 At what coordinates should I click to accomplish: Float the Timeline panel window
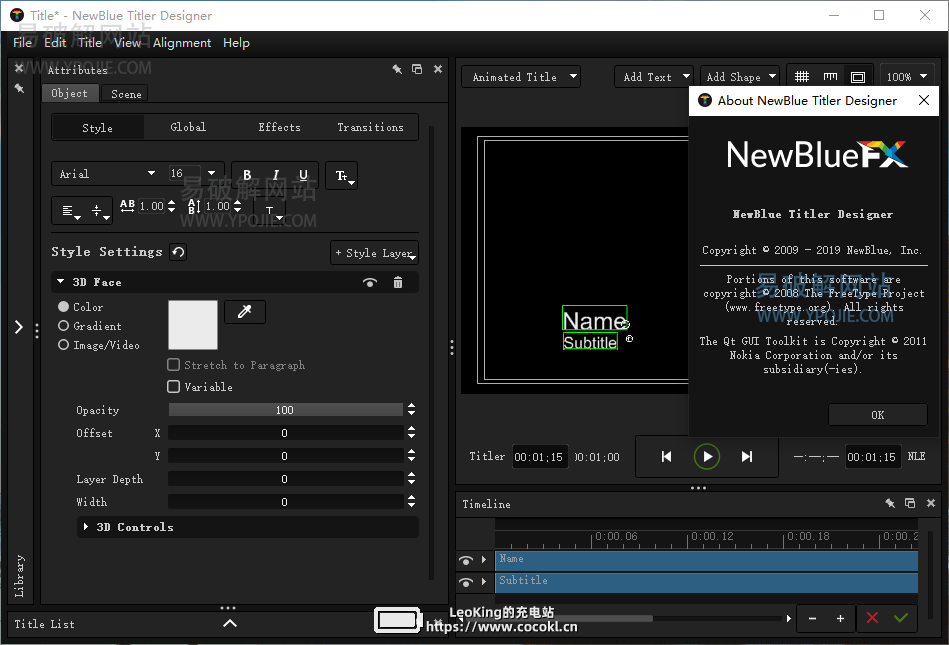click(x=910, y=503)
